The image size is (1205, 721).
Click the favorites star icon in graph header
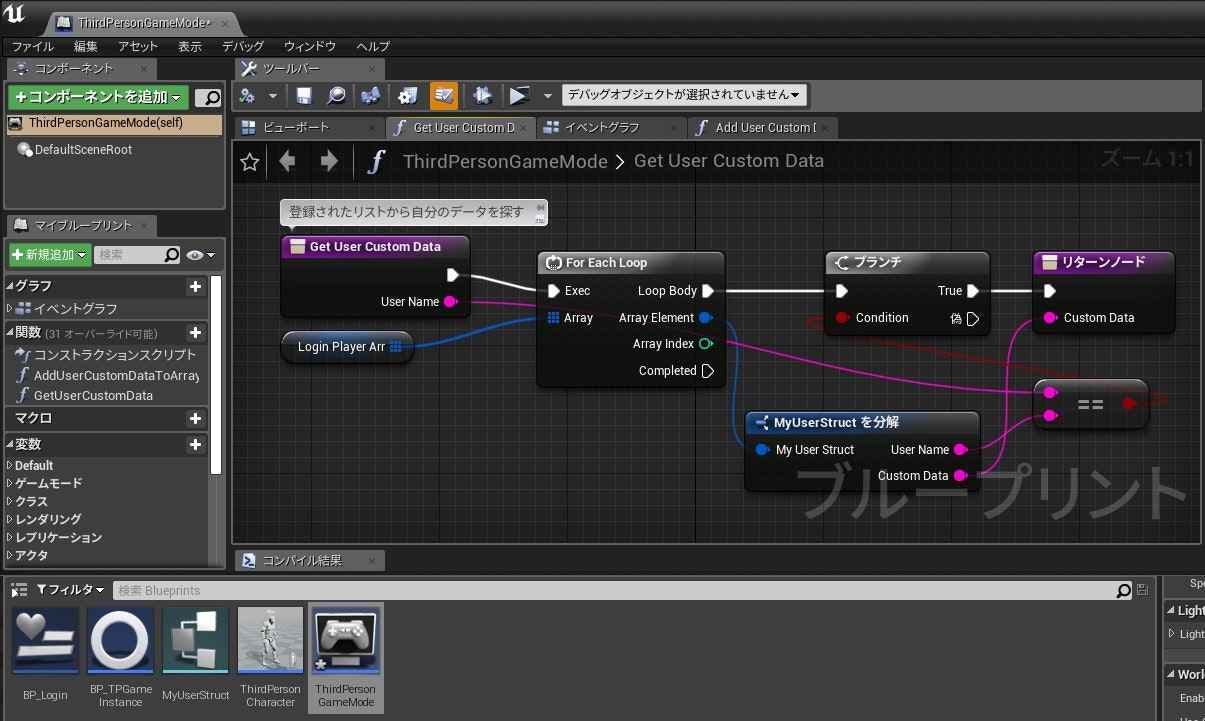pos(250,161)
